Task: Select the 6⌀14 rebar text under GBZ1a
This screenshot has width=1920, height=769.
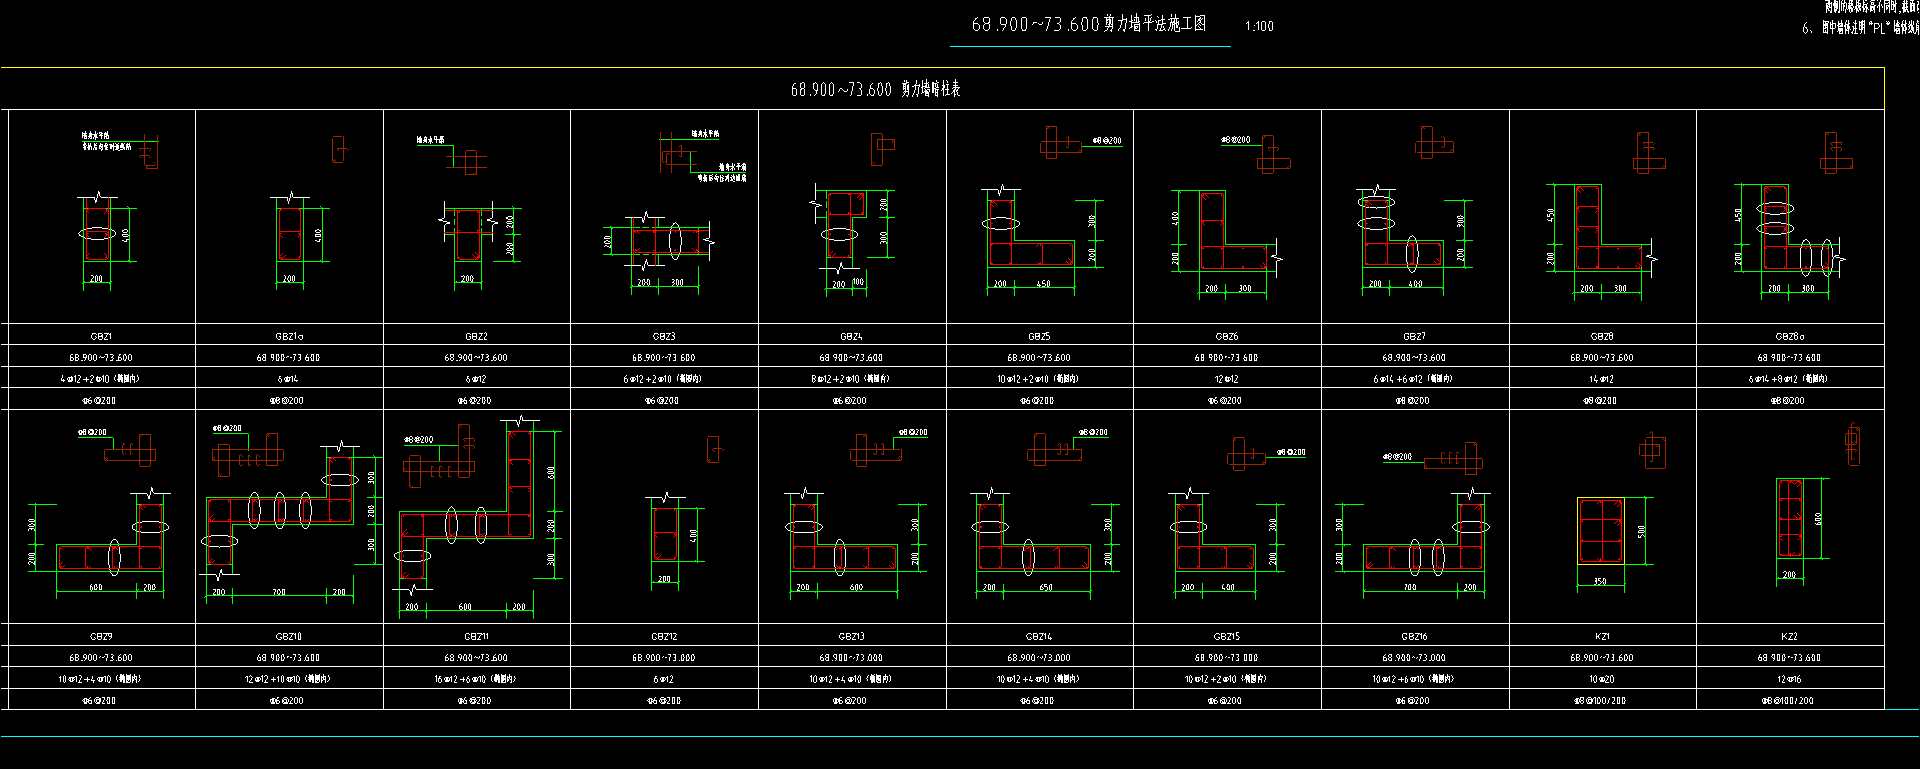Action: (x=289, y=379)
